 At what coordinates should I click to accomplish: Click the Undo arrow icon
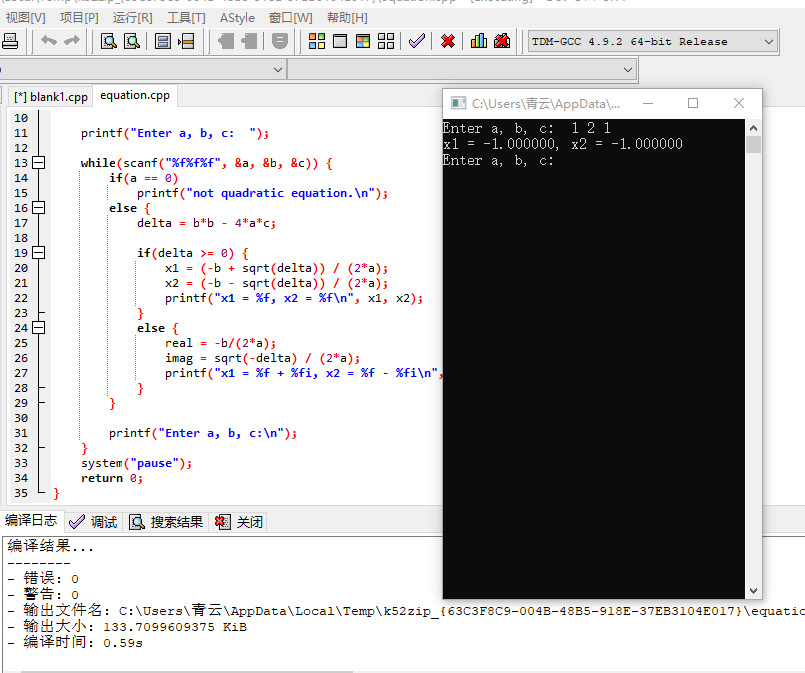[48, 41]
